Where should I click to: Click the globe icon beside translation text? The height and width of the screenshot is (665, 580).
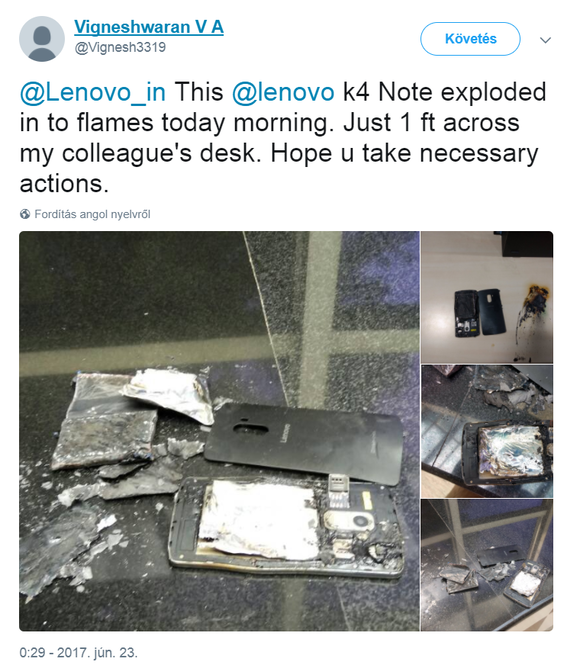pos(25,214)
